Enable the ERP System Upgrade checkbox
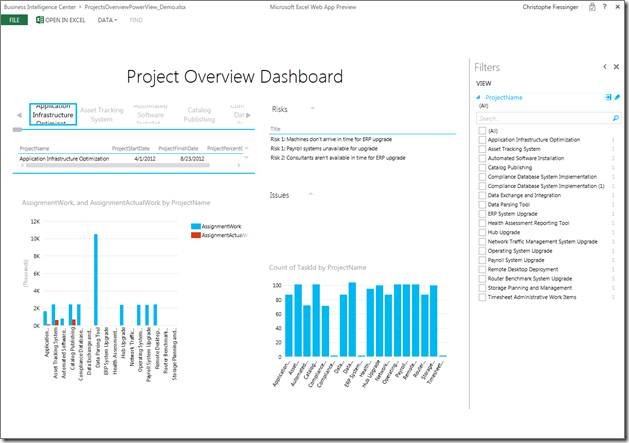Image resolution: width=629 pixels, height=443 pixels. pyautogui.click(x=482, y=213)
